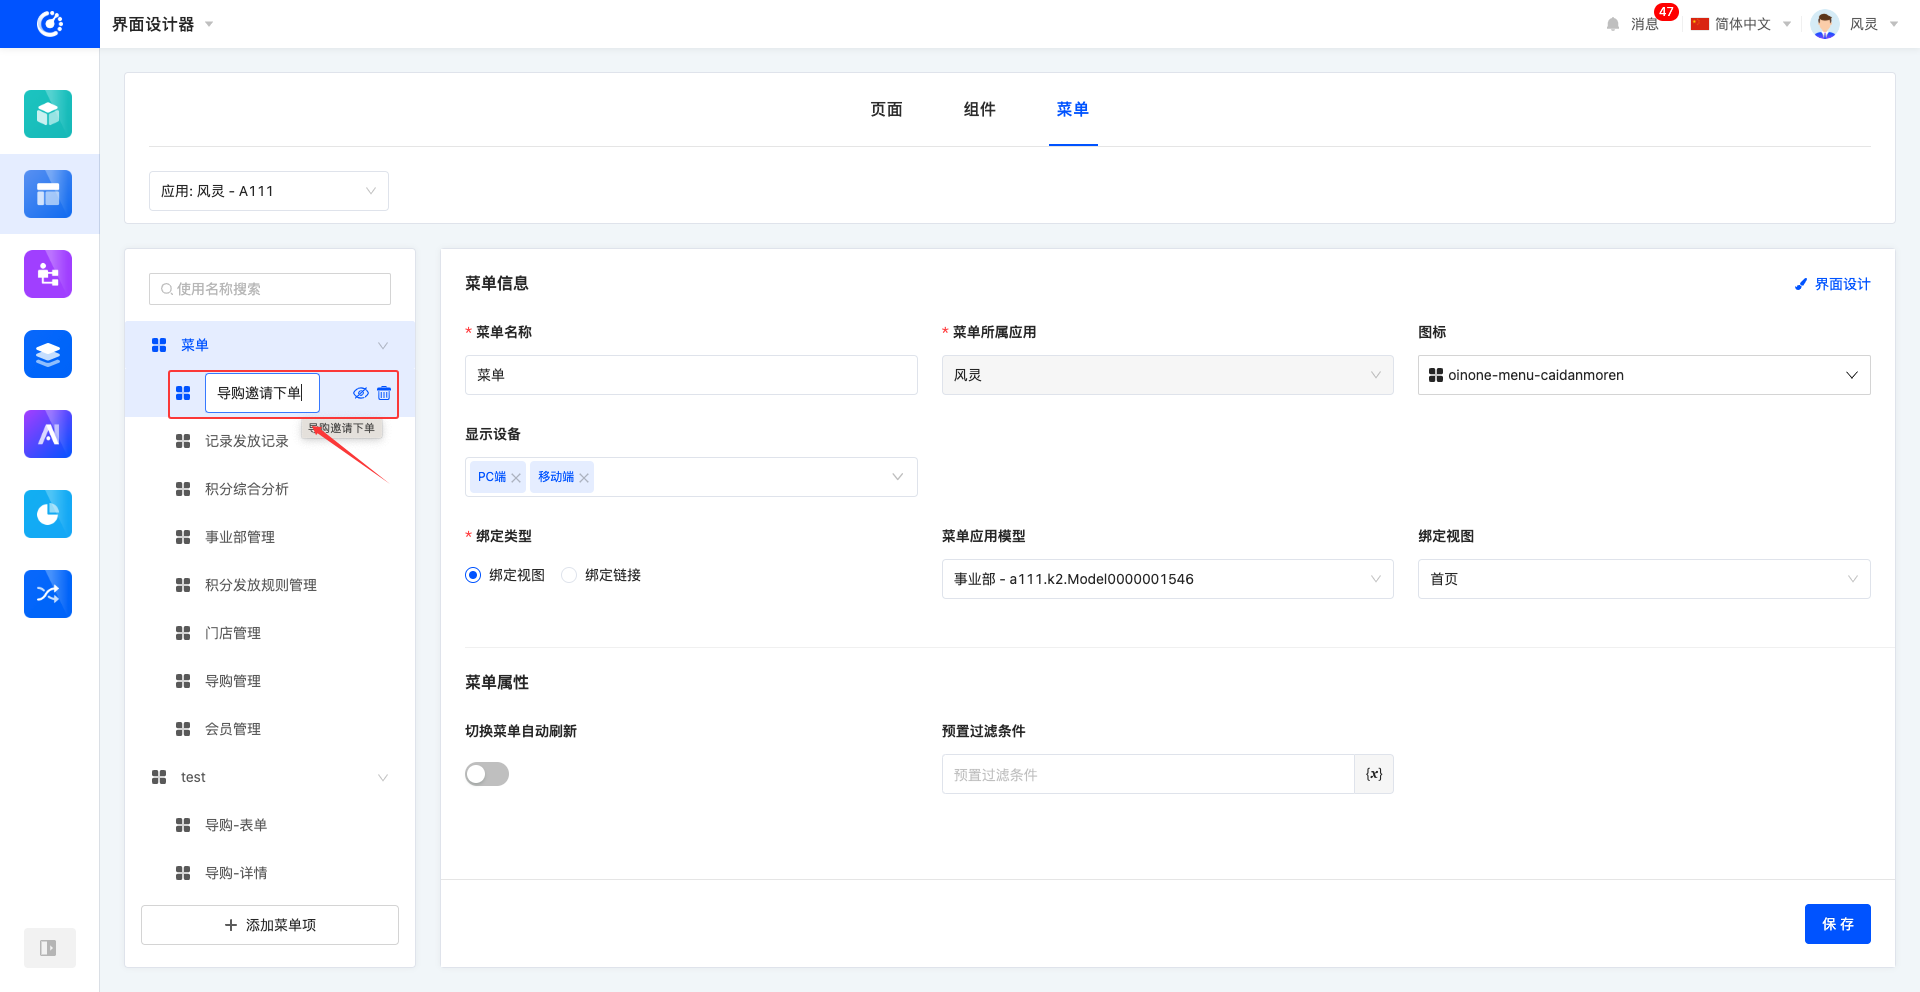The height and width of the screenshot is (992, 1920).
Task: Open the pie chart icon in sidebar
Action: coord(48,514)
